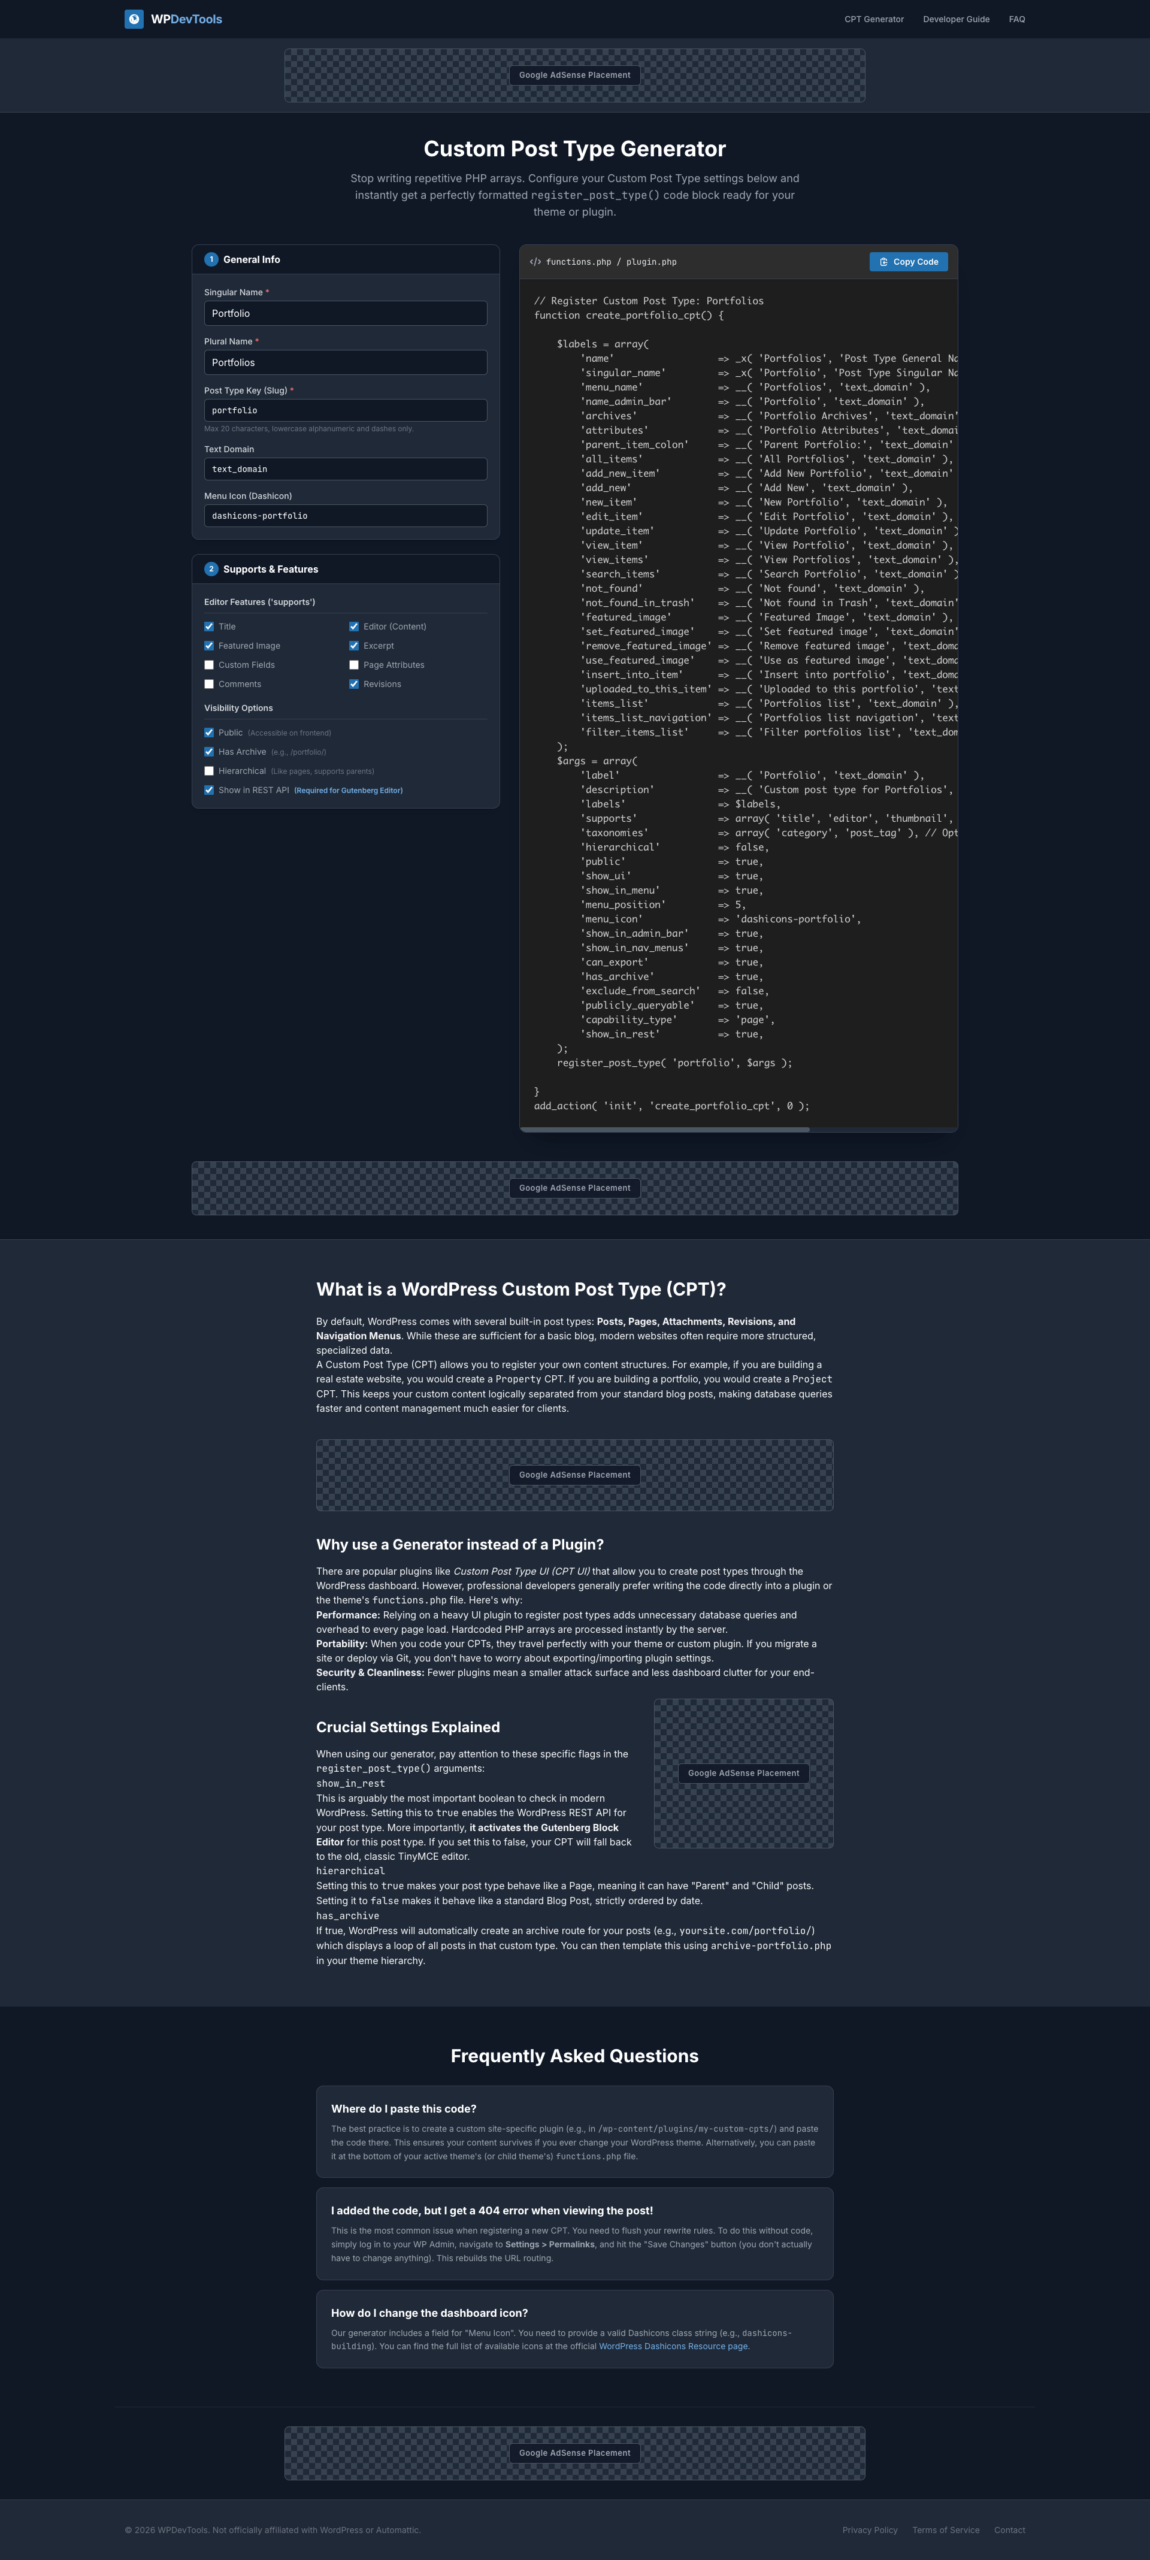Click the 404 error FAQ question
The width and height of the screenshot is (1150, 2560).
tap(492, 2211)
